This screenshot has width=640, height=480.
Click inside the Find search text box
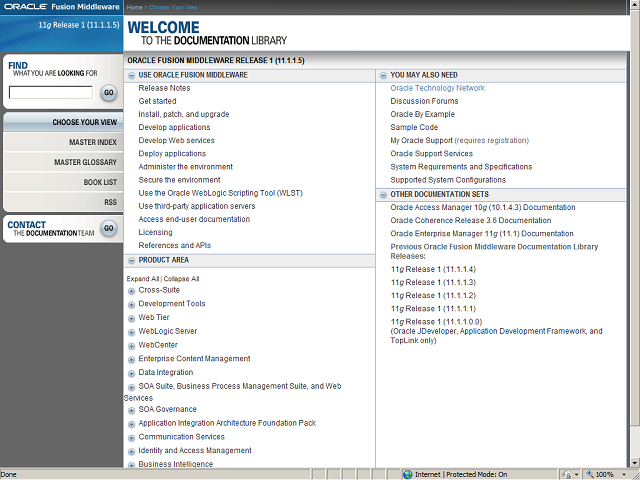[50, 93]
